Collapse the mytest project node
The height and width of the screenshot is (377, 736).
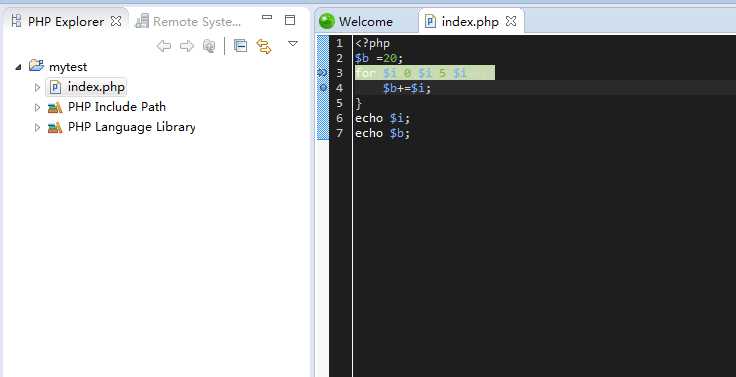(x=18, y=67)
